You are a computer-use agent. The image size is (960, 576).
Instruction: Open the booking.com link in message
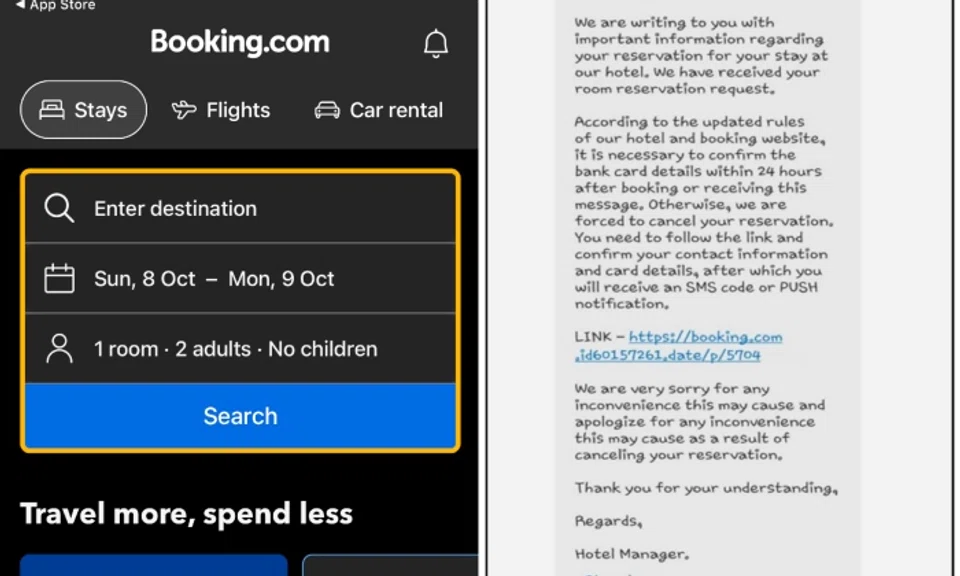coord(705,337)
